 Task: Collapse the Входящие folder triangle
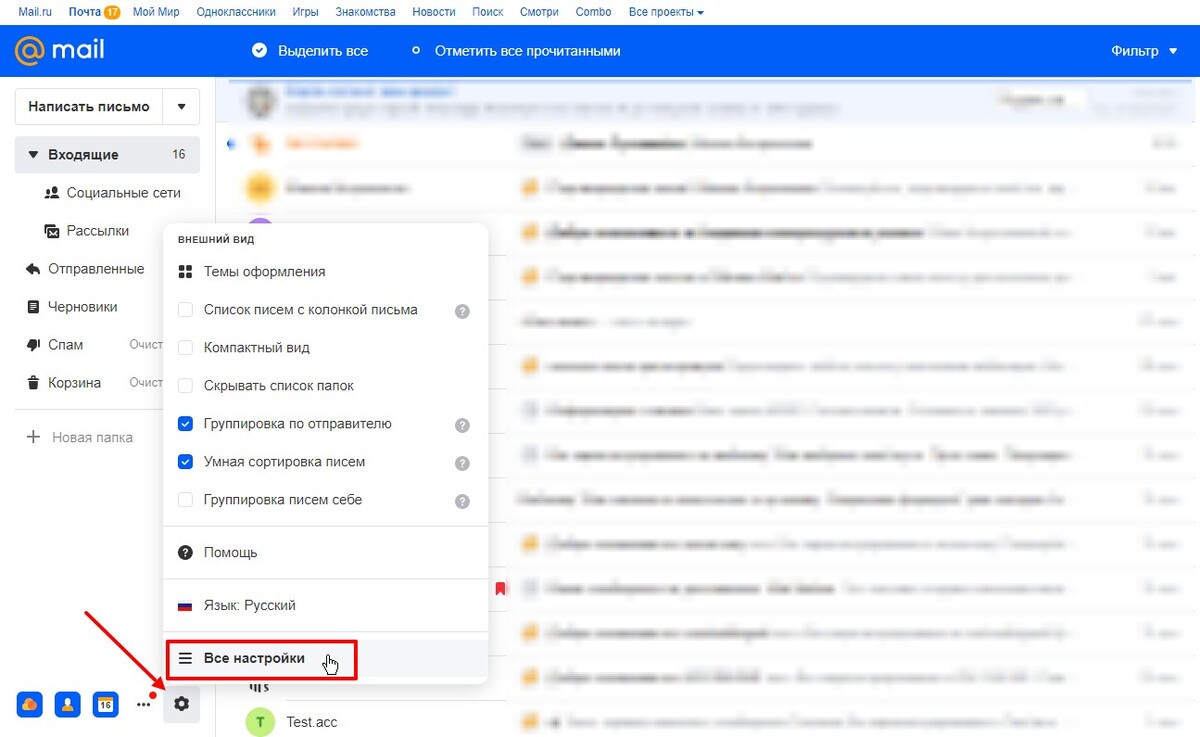33,155
